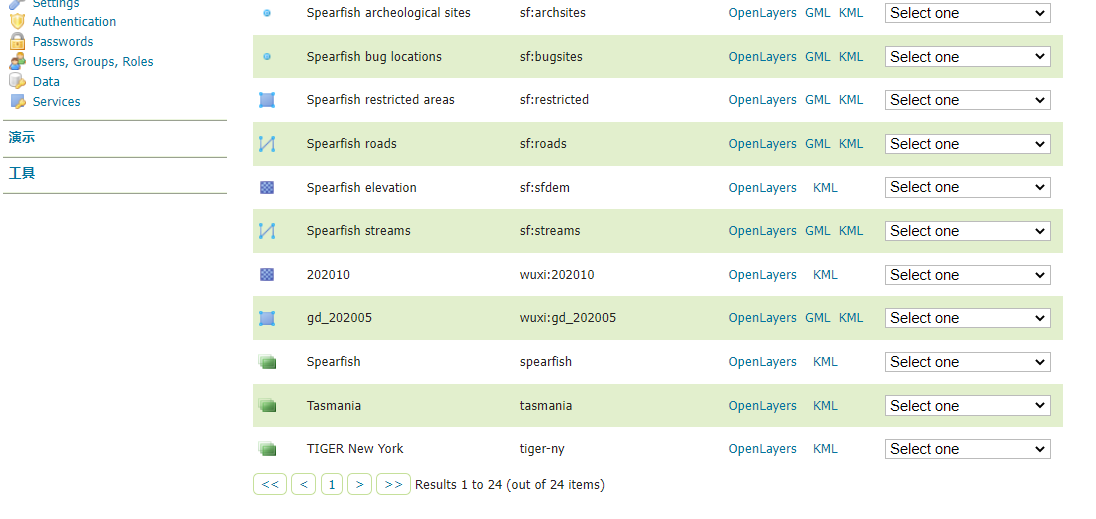This screenshot has height=519, width=1096.
Task: Open KML link for wuxi:202010 layer
Action: click(x=825, y=275)
